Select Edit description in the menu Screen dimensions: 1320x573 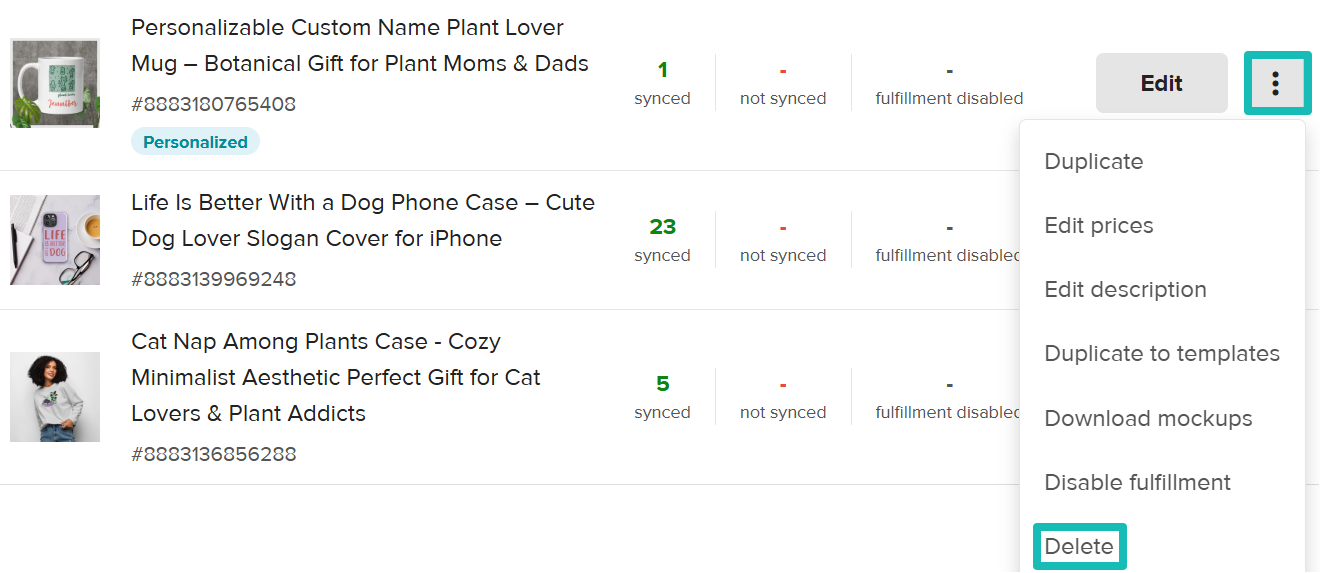tap(1125, 290)
